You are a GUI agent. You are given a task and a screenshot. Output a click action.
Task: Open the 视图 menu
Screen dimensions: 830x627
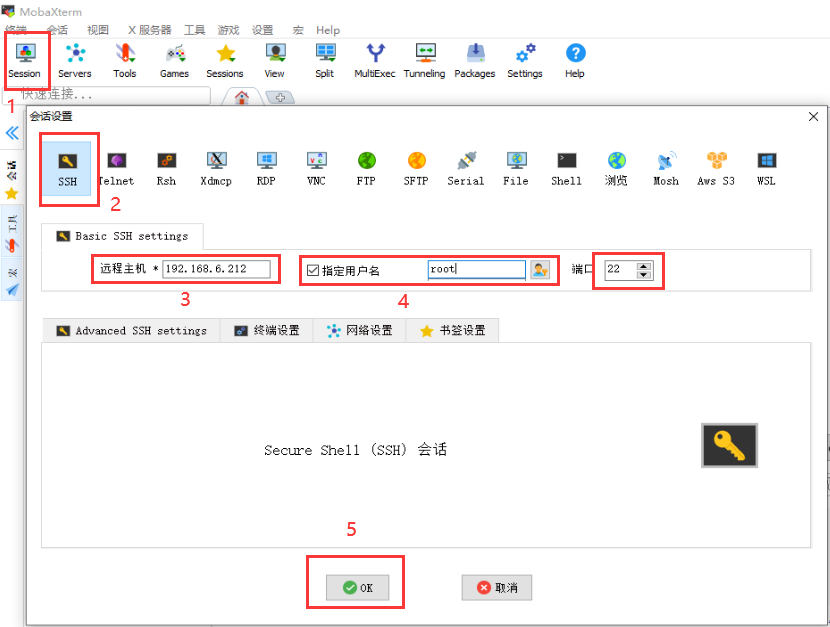click(x=98, y=30)
